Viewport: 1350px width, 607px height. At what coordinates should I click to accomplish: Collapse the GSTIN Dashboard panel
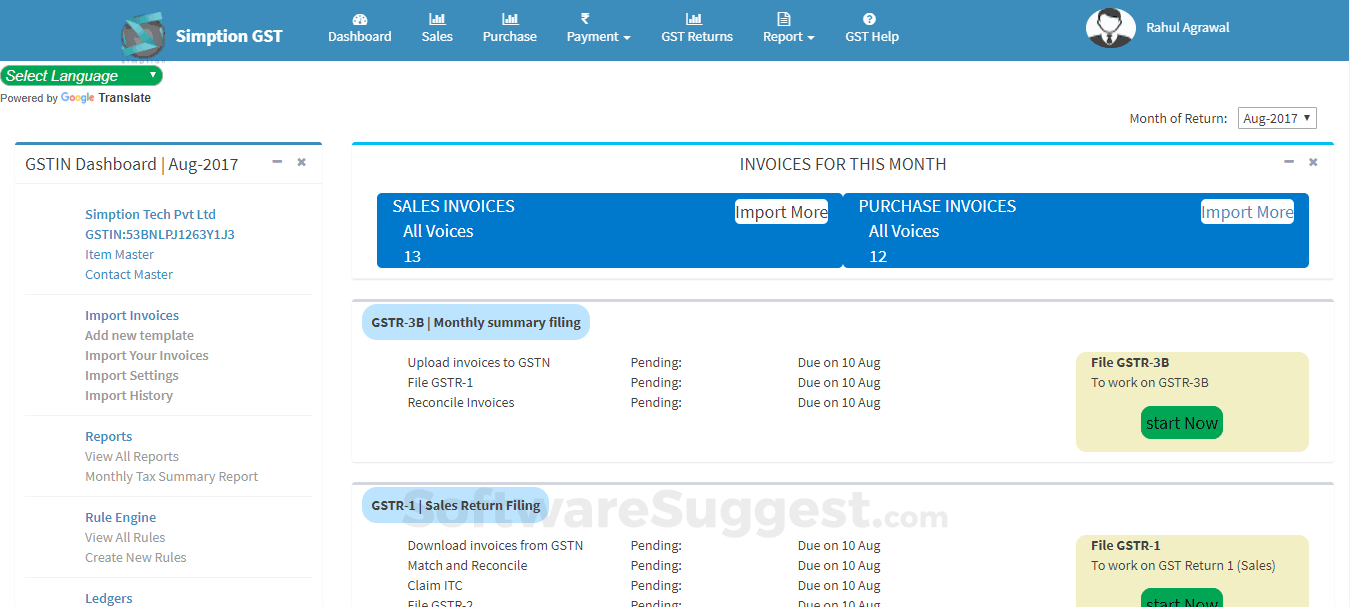pos(277,161)
